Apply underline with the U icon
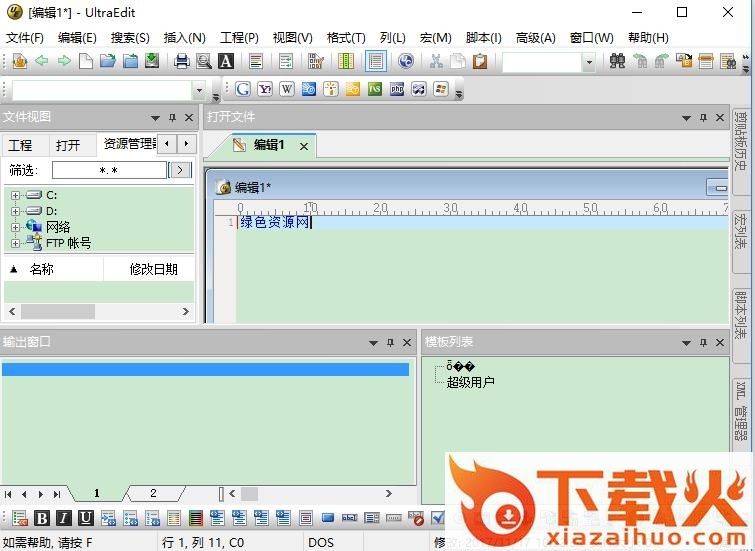The image size is (755, 551). (86, 518)
